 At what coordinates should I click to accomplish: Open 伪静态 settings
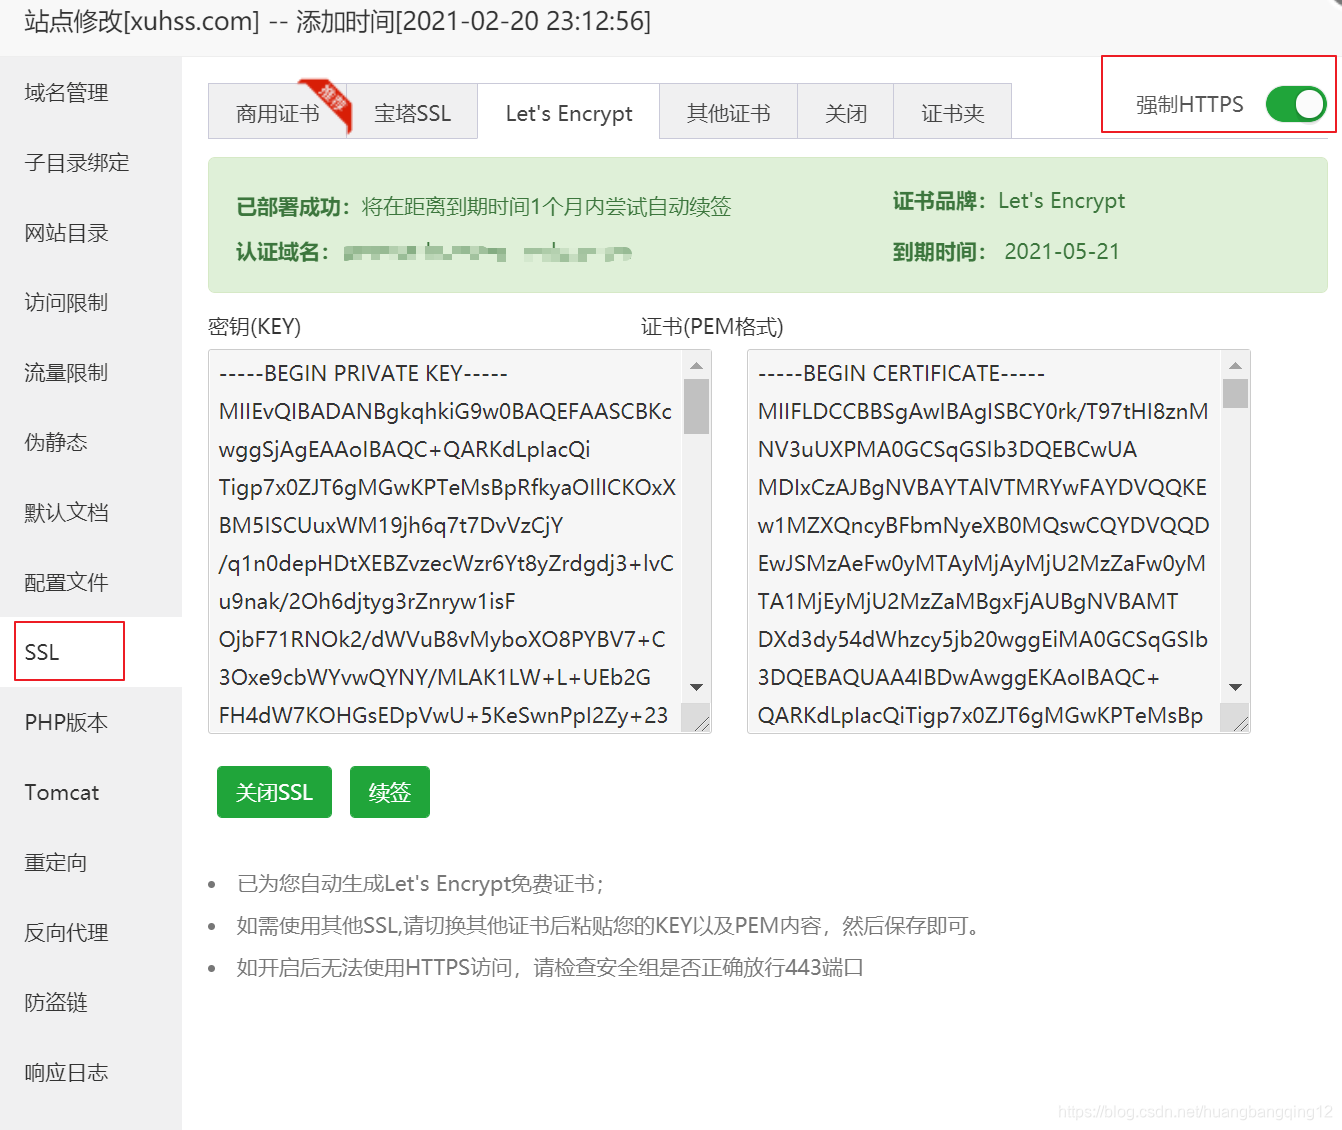(x=91, y=442)
